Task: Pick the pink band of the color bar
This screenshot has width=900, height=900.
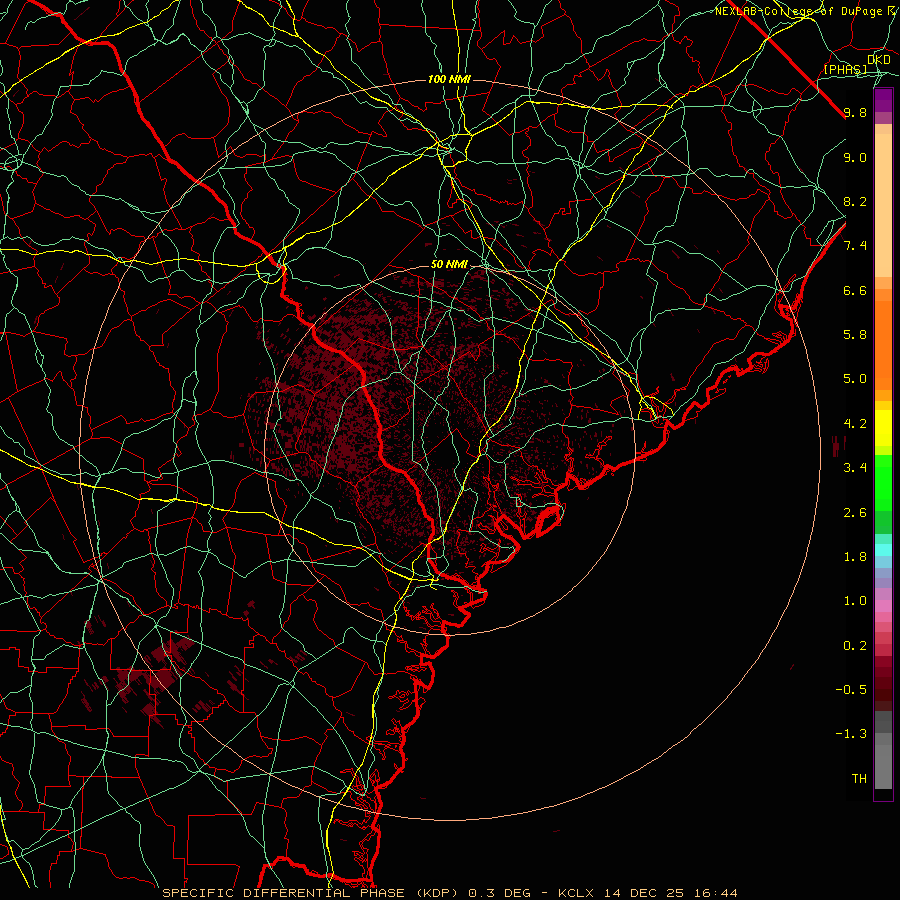Action: pyautogui.click(x=883, y=606)
